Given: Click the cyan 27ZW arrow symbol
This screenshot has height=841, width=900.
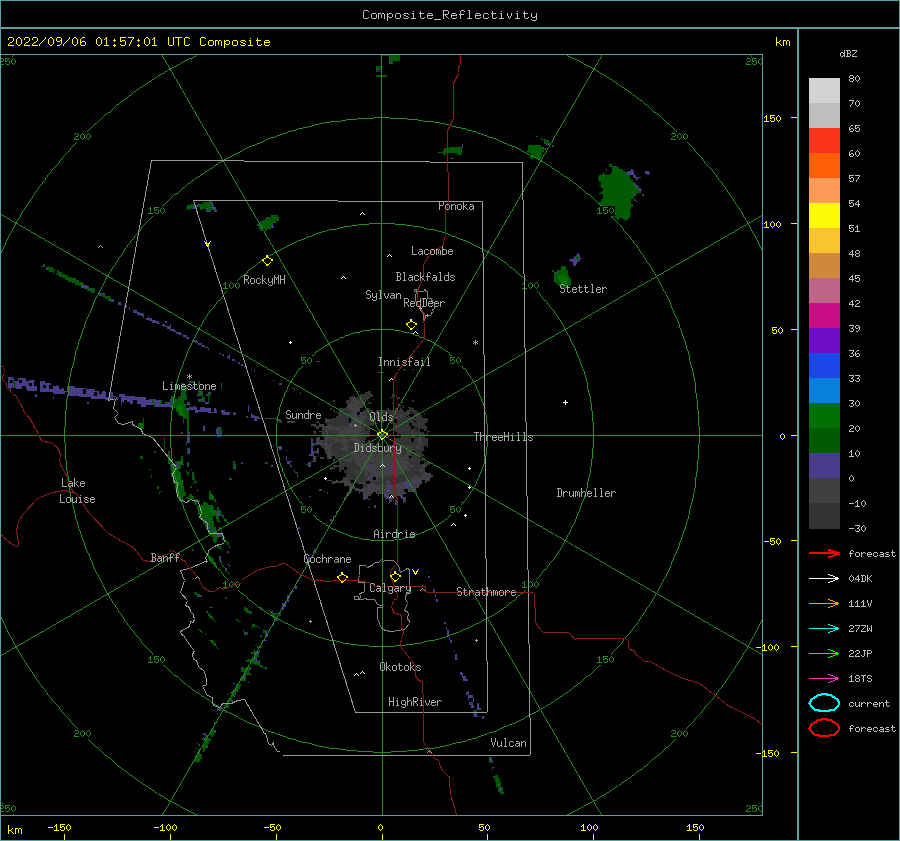Looking at the screenshot, I should [824, 629].
